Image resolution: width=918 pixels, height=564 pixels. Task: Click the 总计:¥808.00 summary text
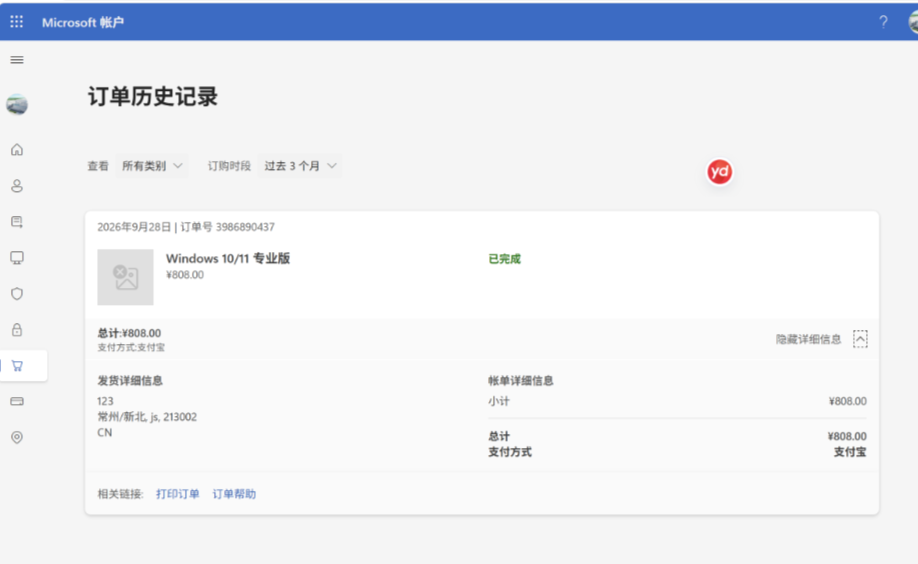tap(129, 333)
